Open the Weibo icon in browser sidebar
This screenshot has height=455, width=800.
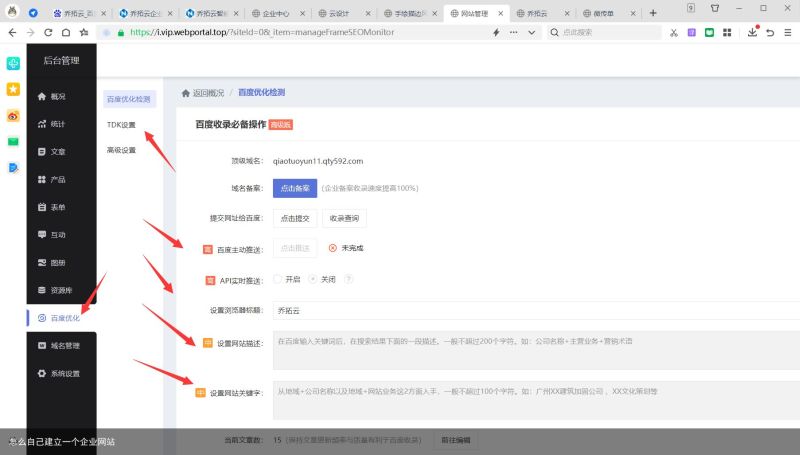[13, 116]
